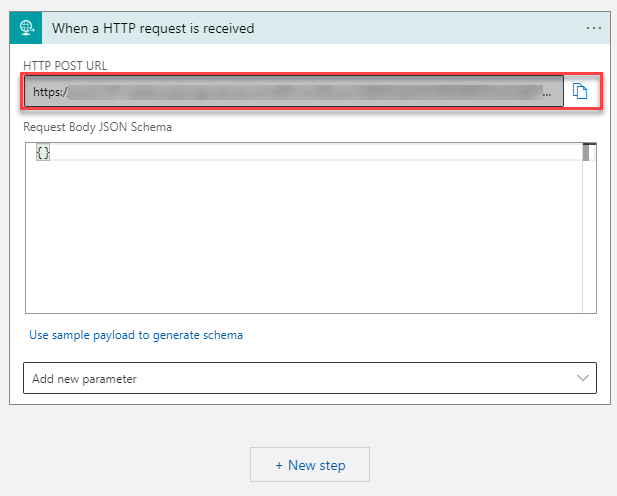Add a New step to the workflow
The height and width of the screenshot is (496, 617).
[310, 465]
